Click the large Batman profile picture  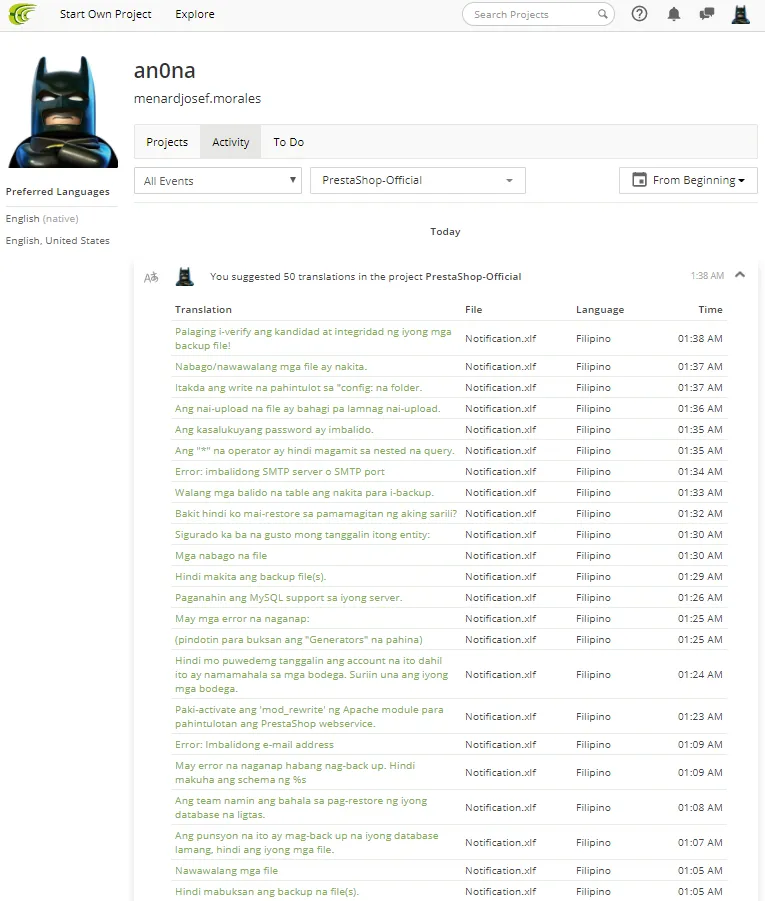point(63,112)
